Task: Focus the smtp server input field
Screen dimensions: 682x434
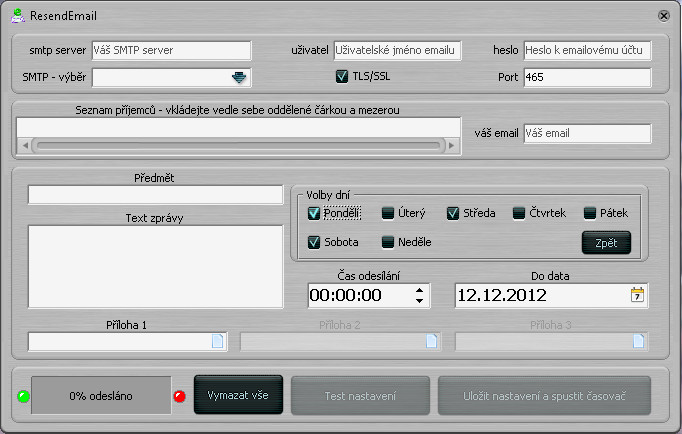Action: point(171,50)
